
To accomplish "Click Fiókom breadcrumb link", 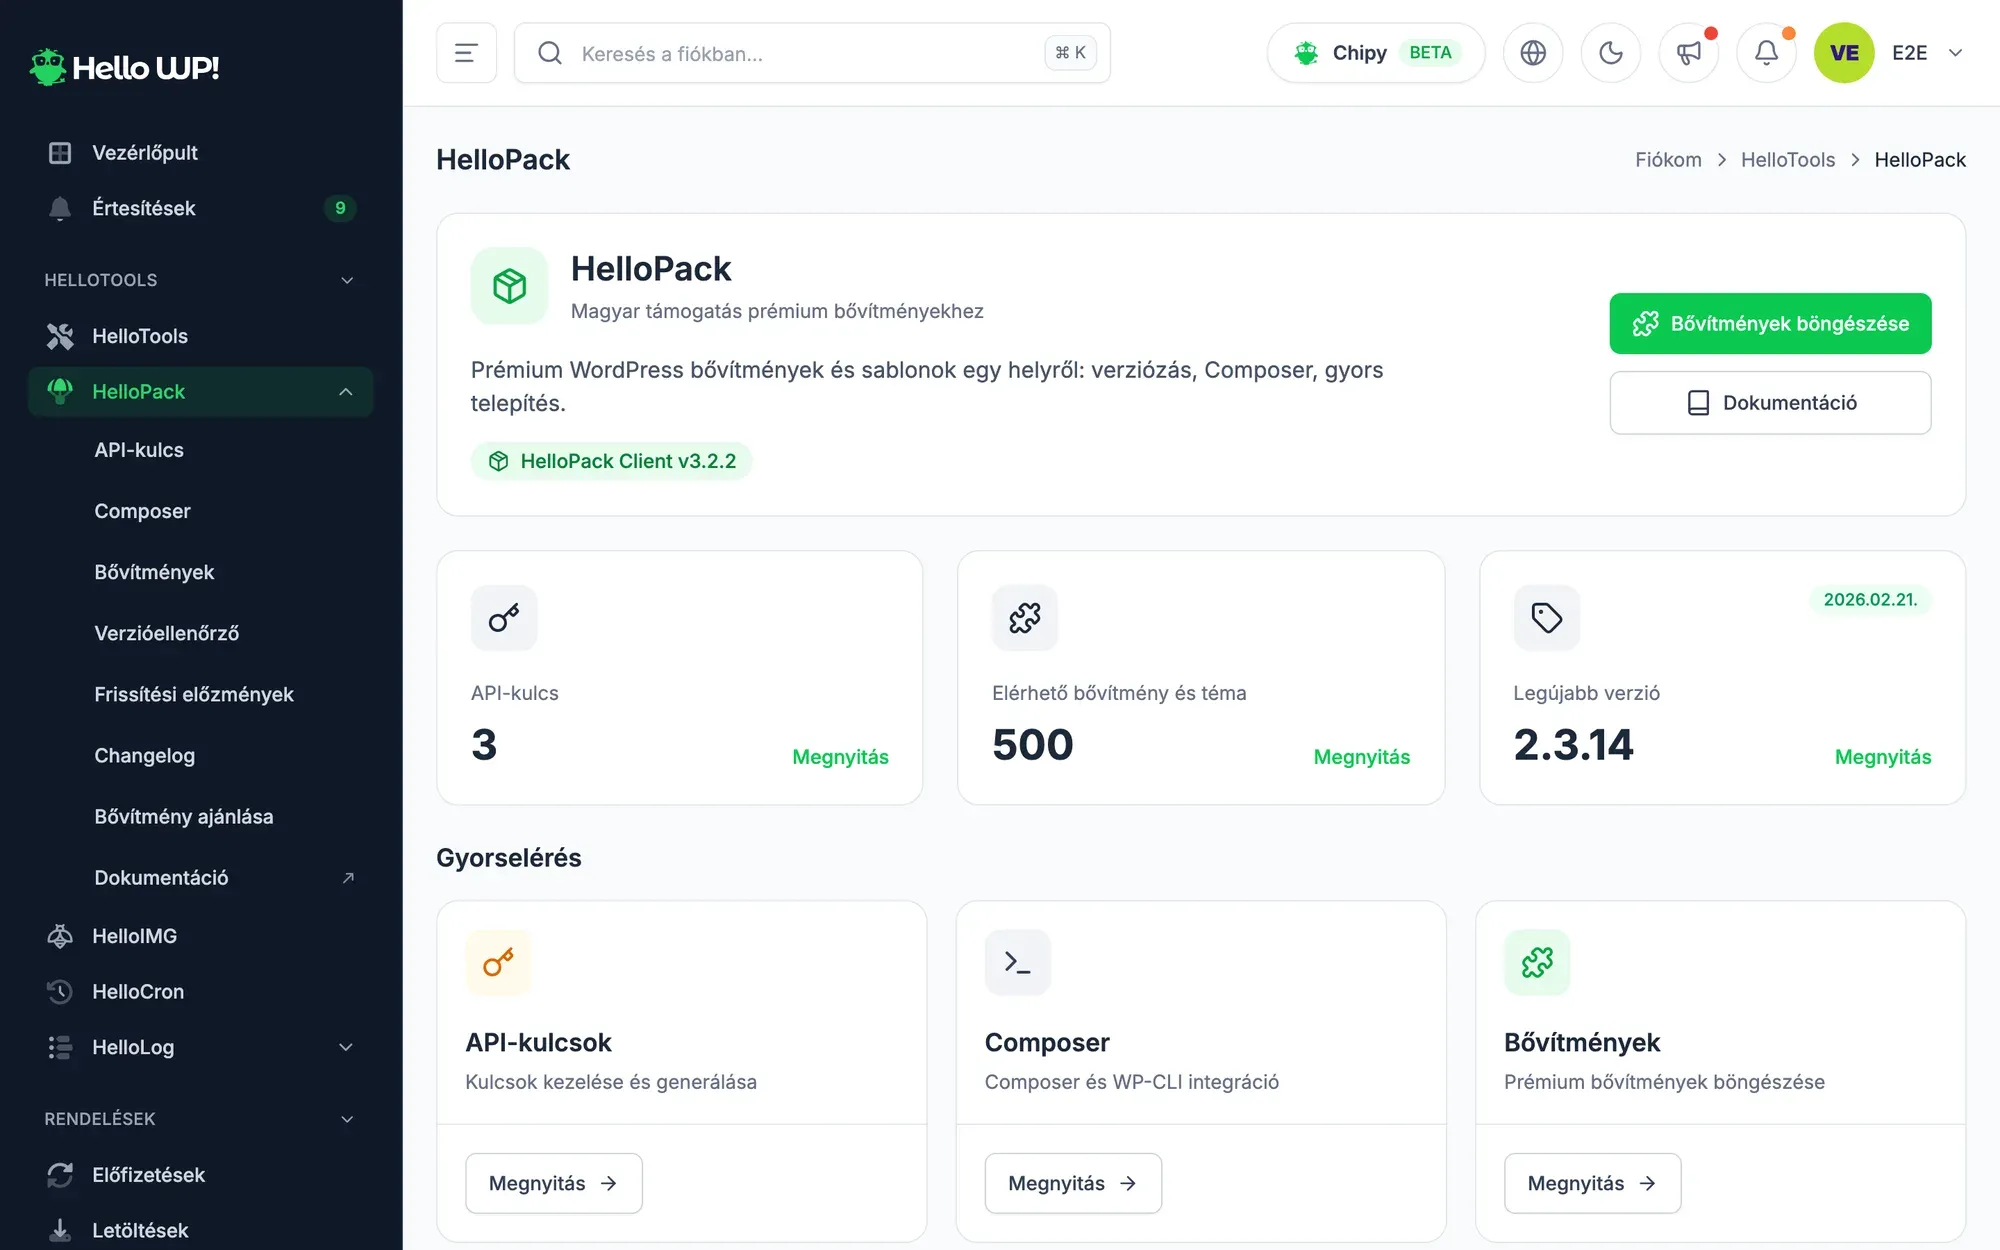I will point(1668,160).
